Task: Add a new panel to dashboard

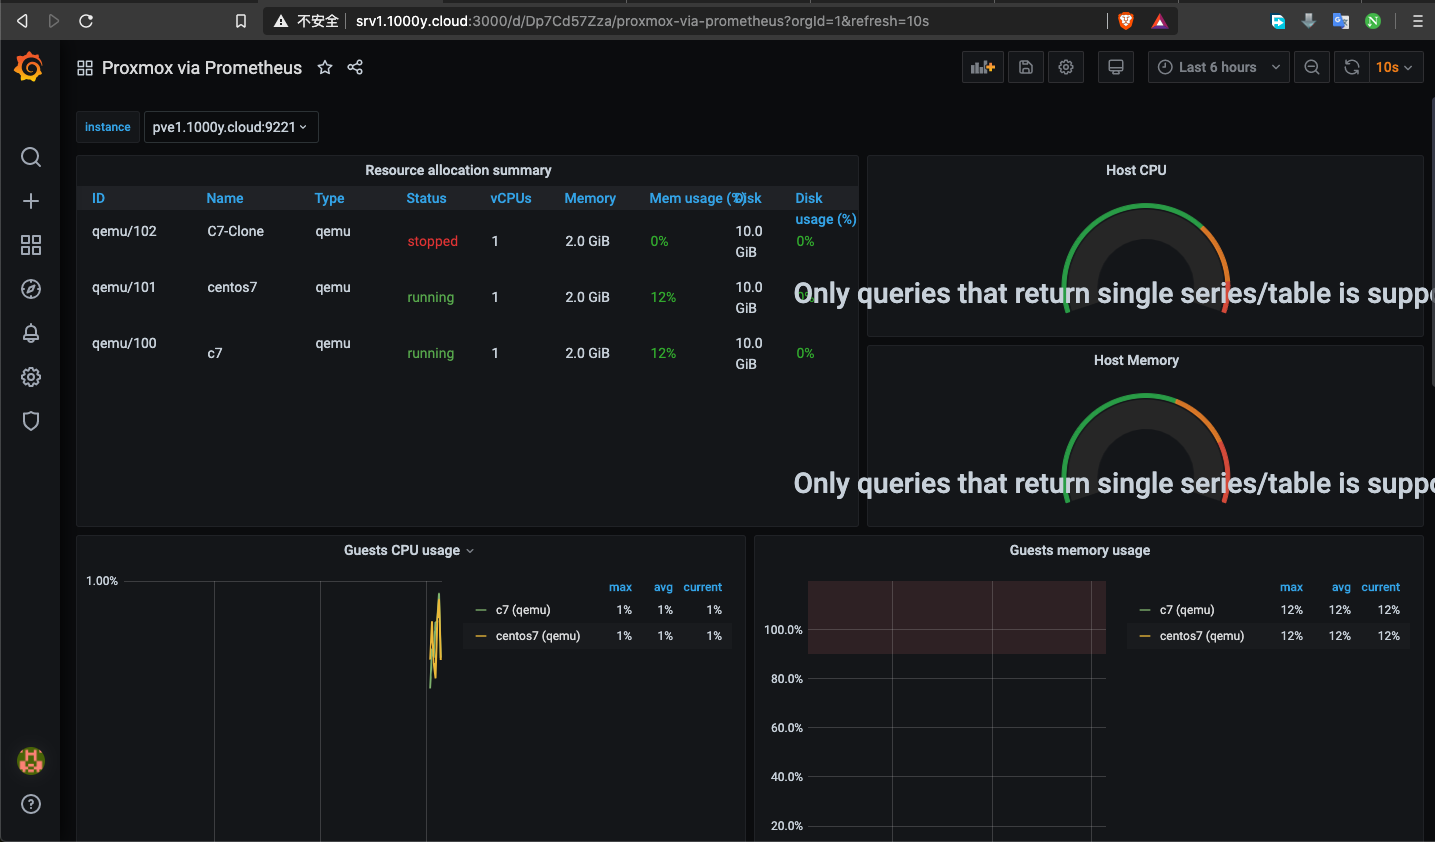Action: pos(983,67)
